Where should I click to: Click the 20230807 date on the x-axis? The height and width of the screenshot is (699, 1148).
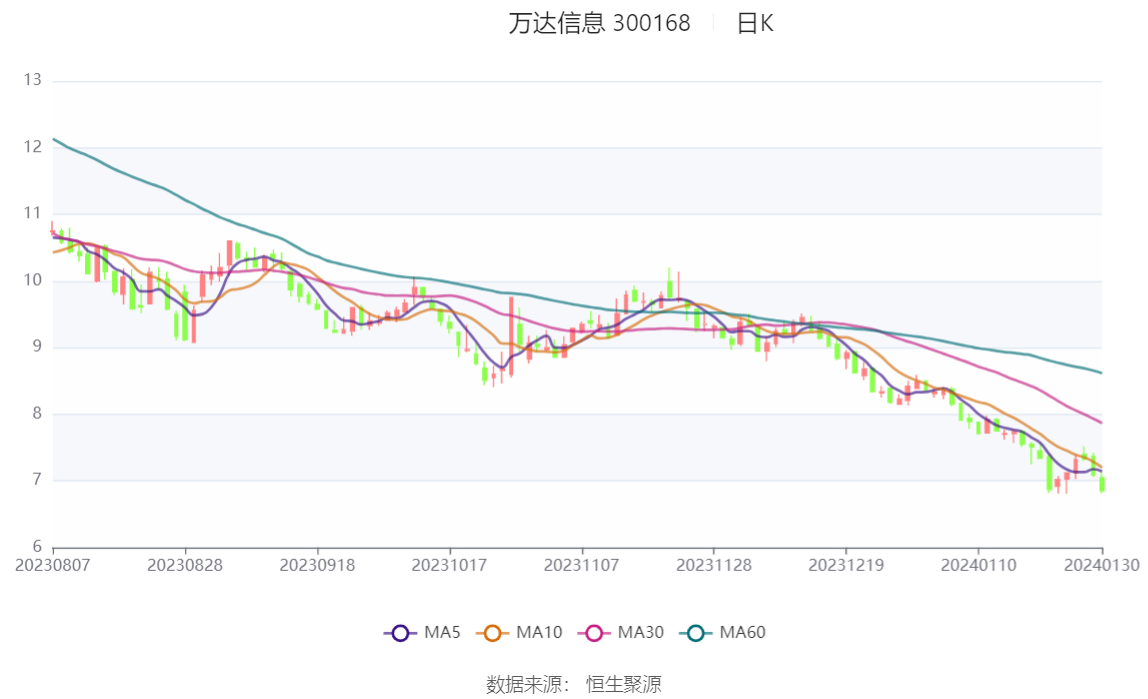[x=52, y=565]
